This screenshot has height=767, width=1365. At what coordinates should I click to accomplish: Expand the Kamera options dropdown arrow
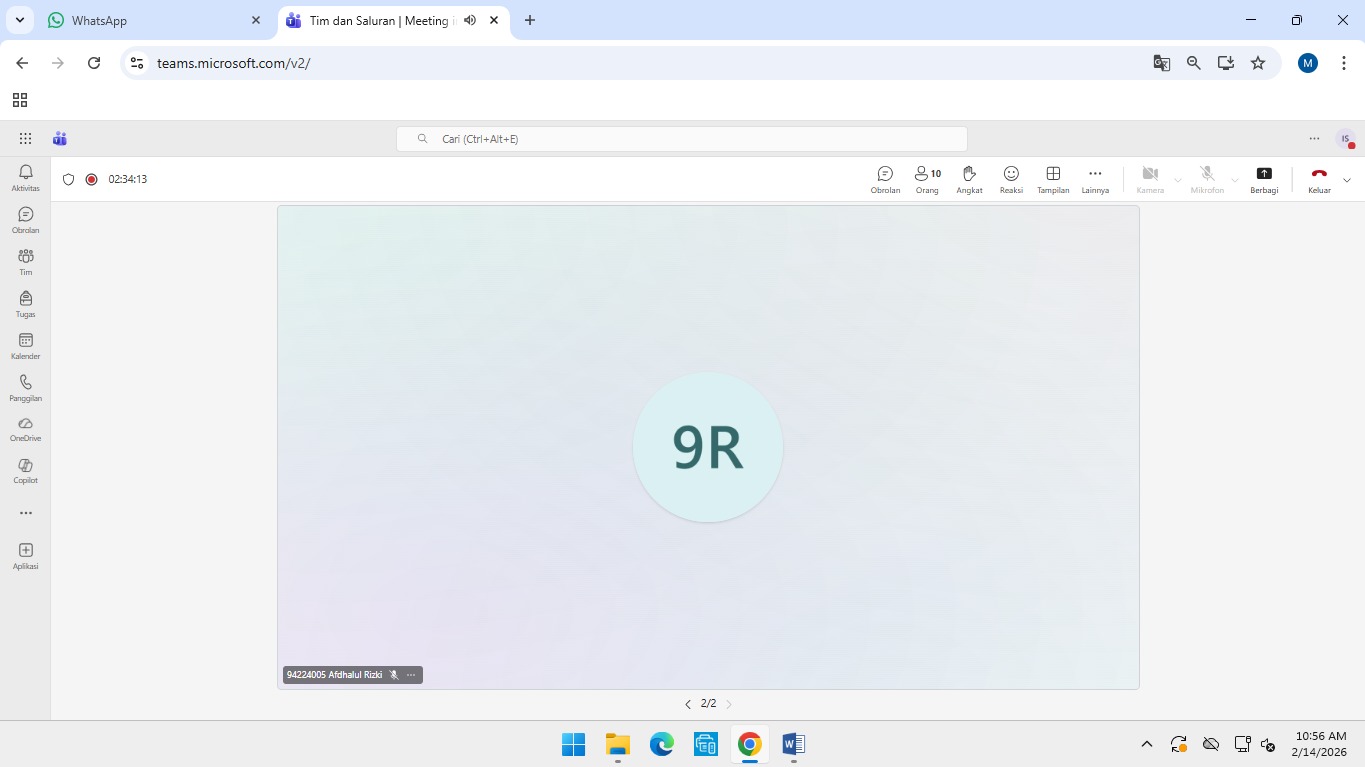pos(1178,181)
